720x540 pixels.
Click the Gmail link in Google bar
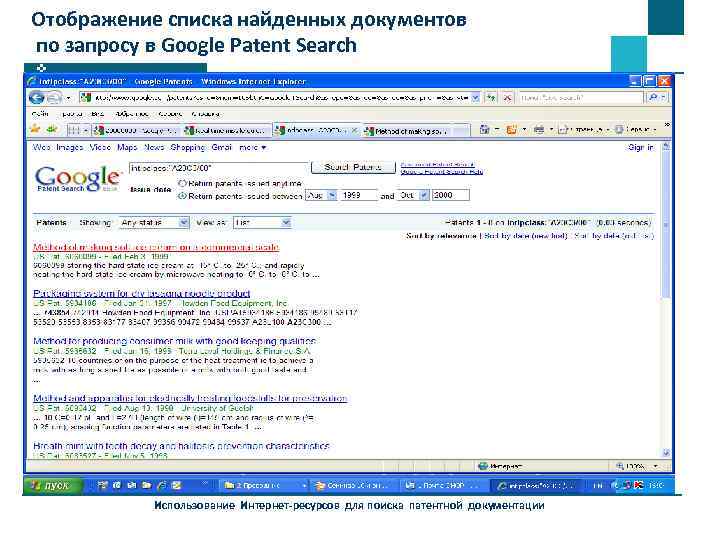click(222, 147)
